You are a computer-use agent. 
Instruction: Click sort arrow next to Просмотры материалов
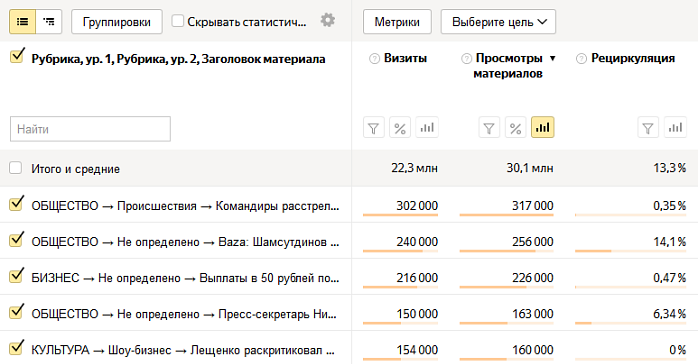click(552, 58)
